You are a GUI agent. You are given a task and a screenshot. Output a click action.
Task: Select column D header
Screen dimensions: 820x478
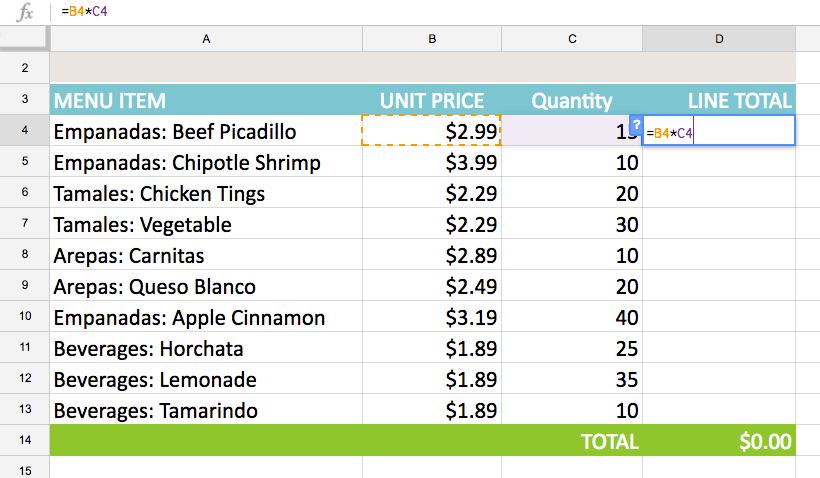click(719, 39)
